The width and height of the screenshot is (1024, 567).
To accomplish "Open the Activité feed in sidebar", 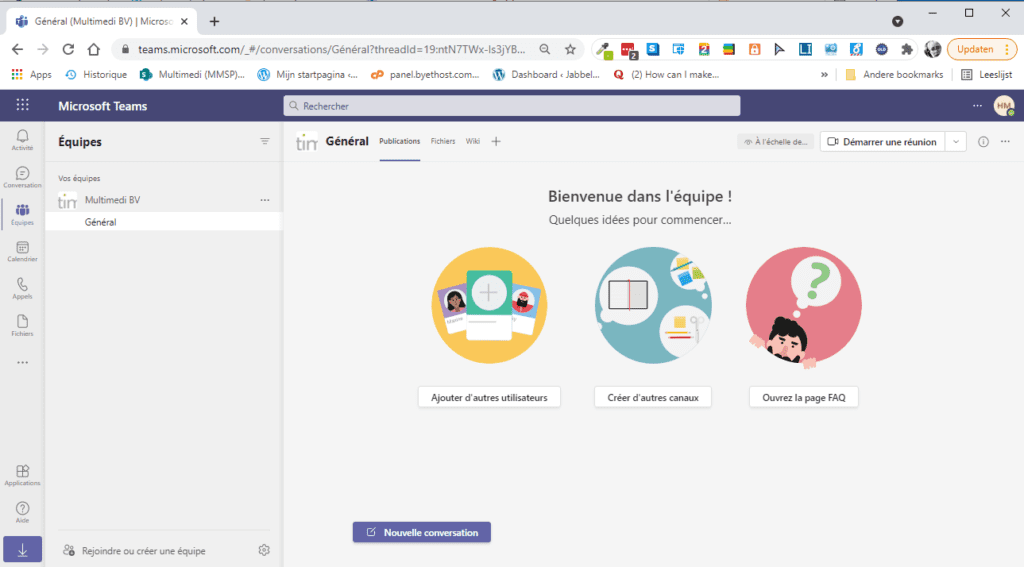I will (x=22, y=140).
